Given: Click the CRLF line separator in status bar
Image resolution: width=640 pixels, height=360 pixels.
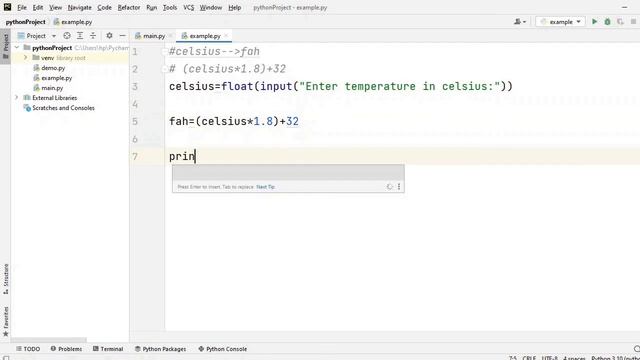Looking at the screenshot, I should [529, 358].
